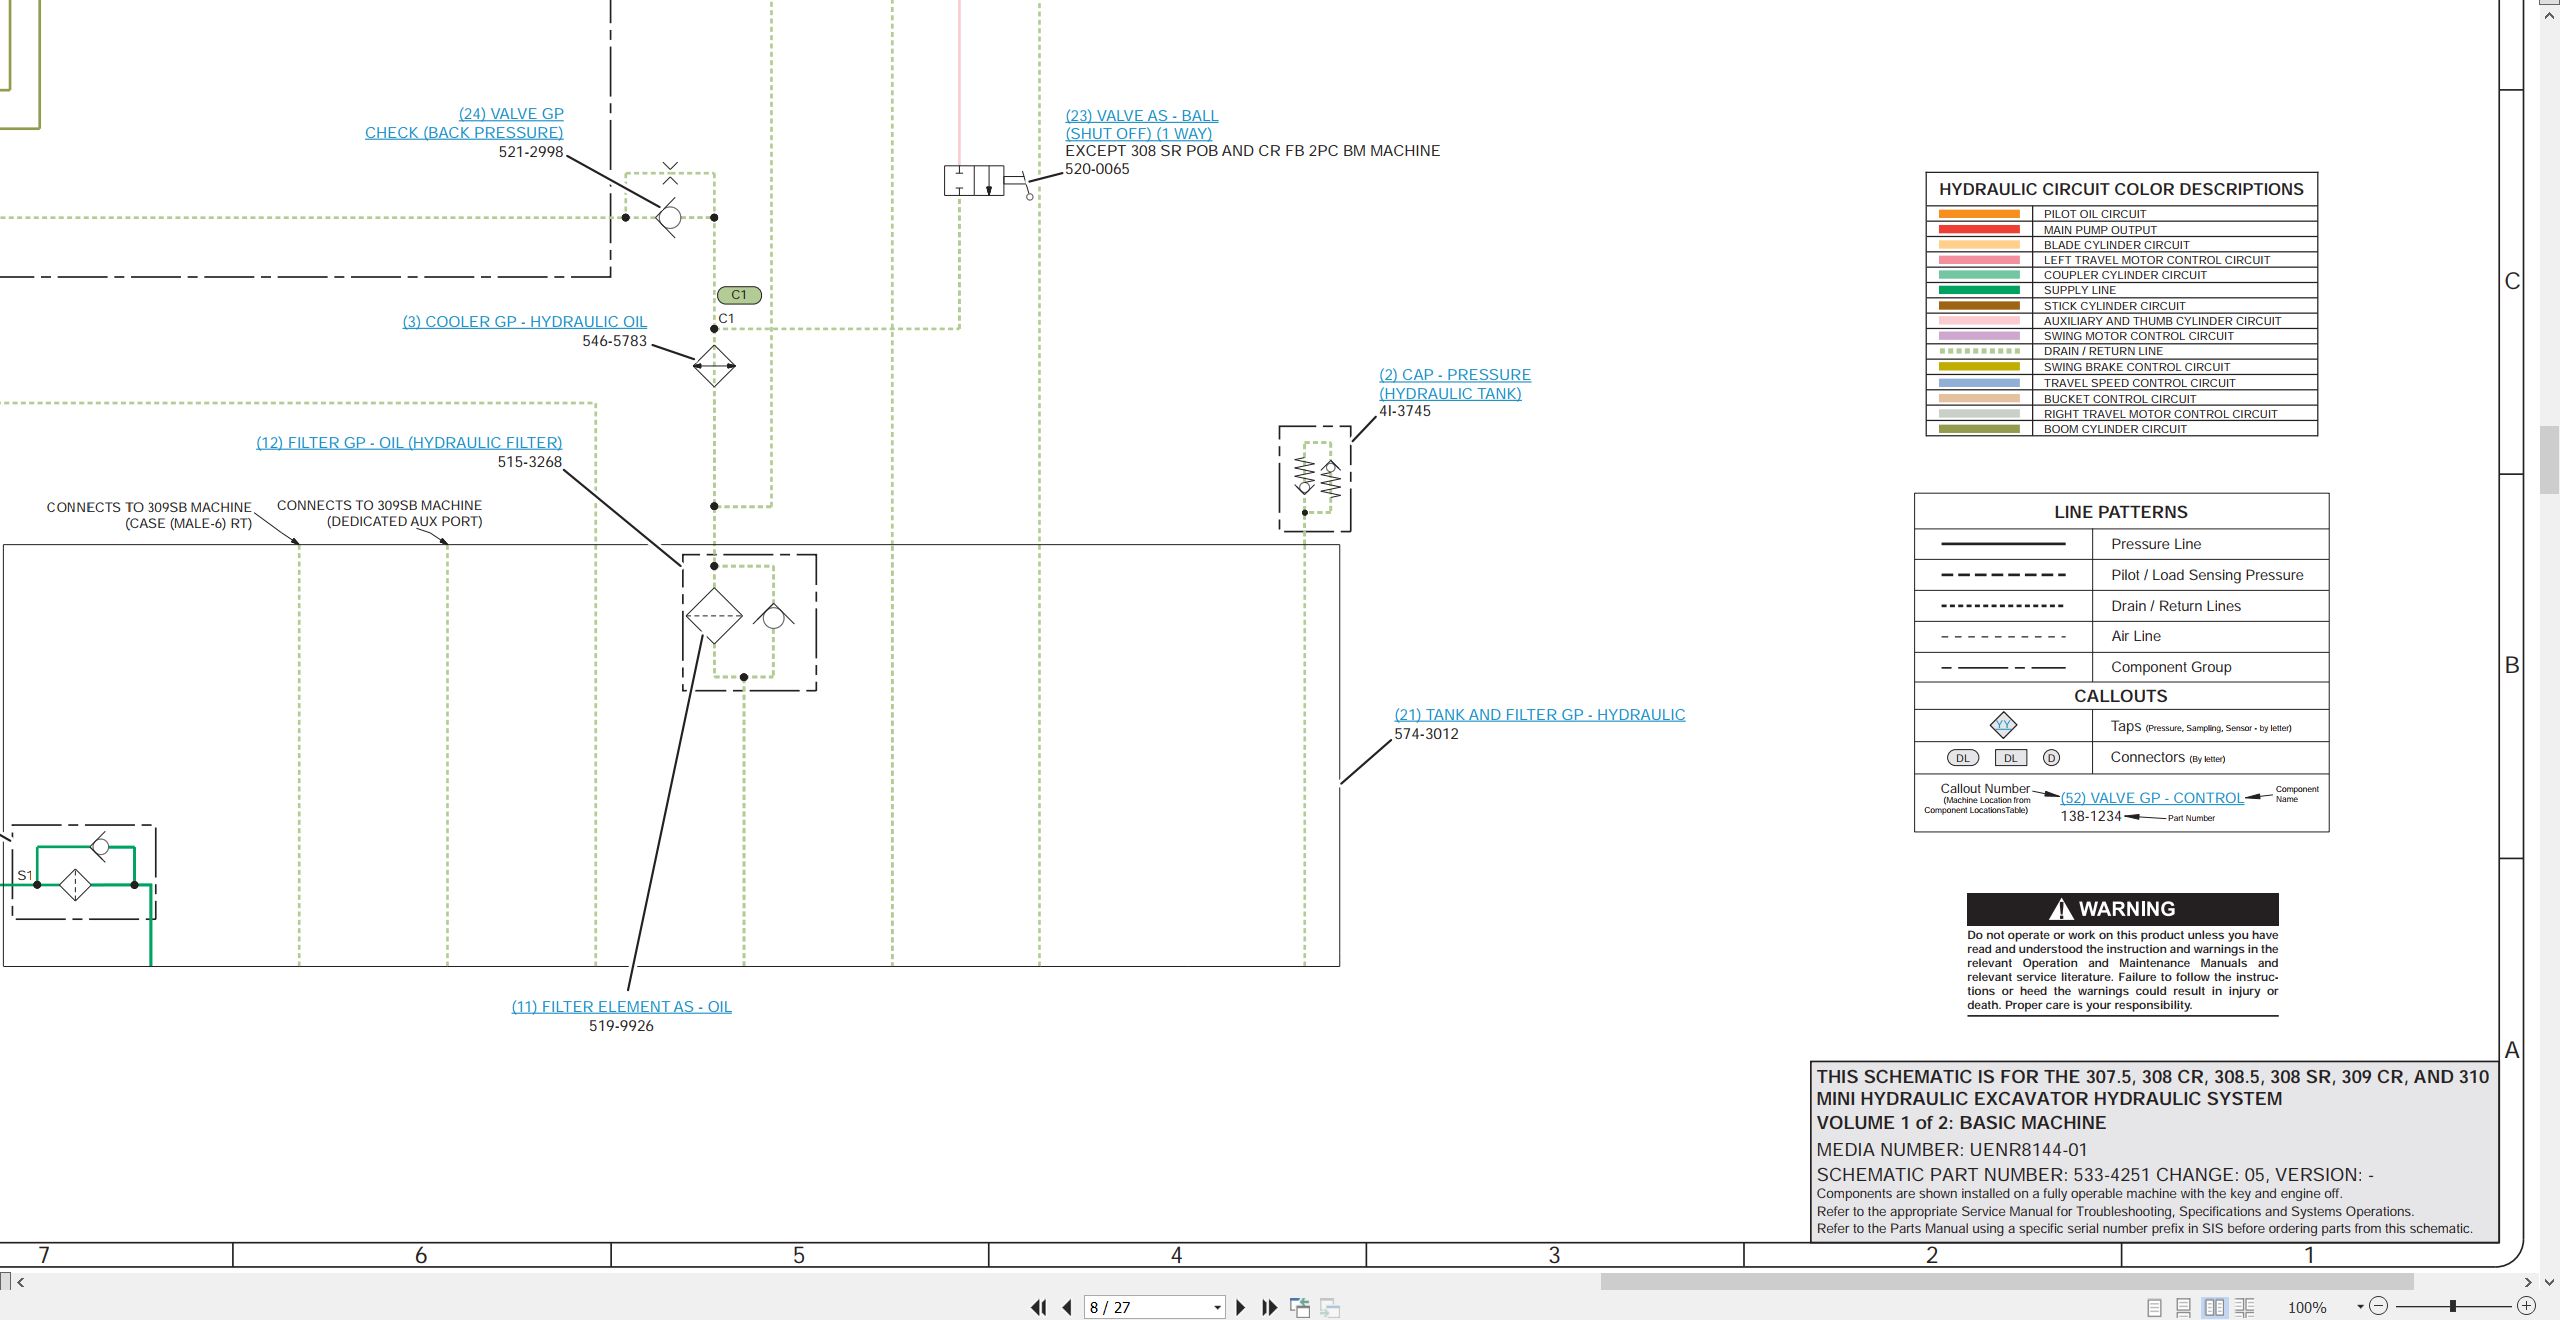Viewport: 2560px width, 1320px height.
Task: Click the next view navigation icon
Action: coord(1330,1307)
